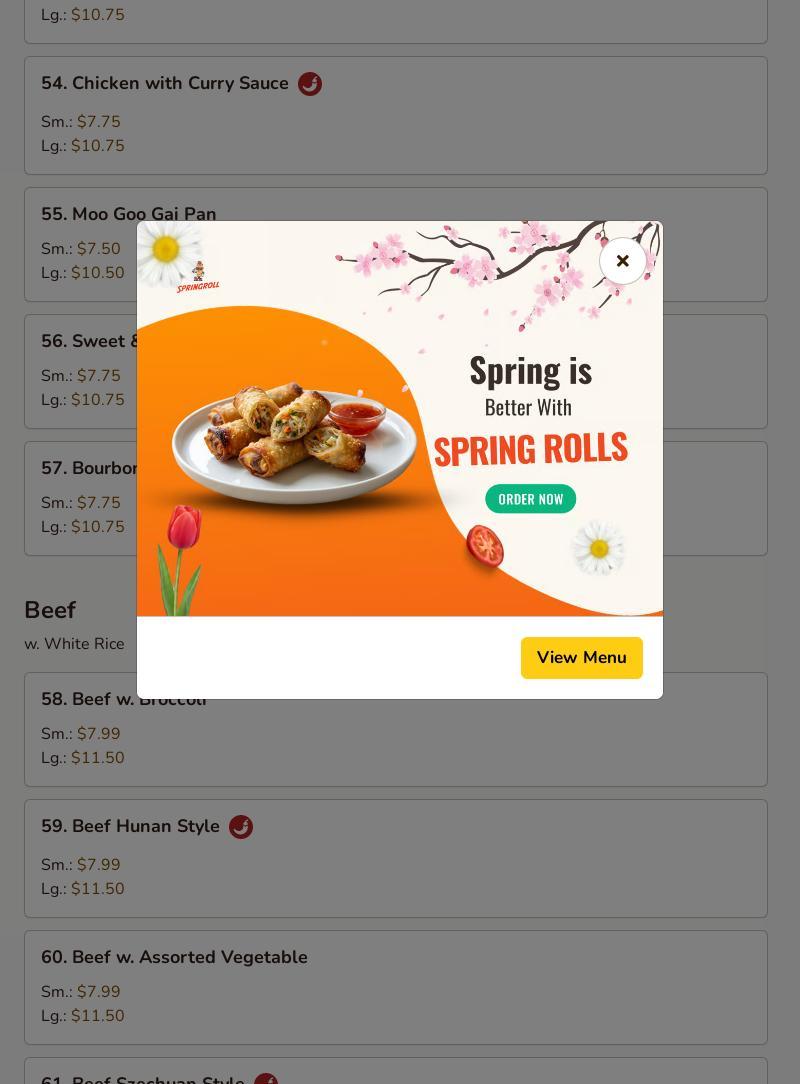The width and height of the screenshot is (800, 1084).
Task: Click the spicy icon beside Chicken with Curry Sauce
Action: 310,84
